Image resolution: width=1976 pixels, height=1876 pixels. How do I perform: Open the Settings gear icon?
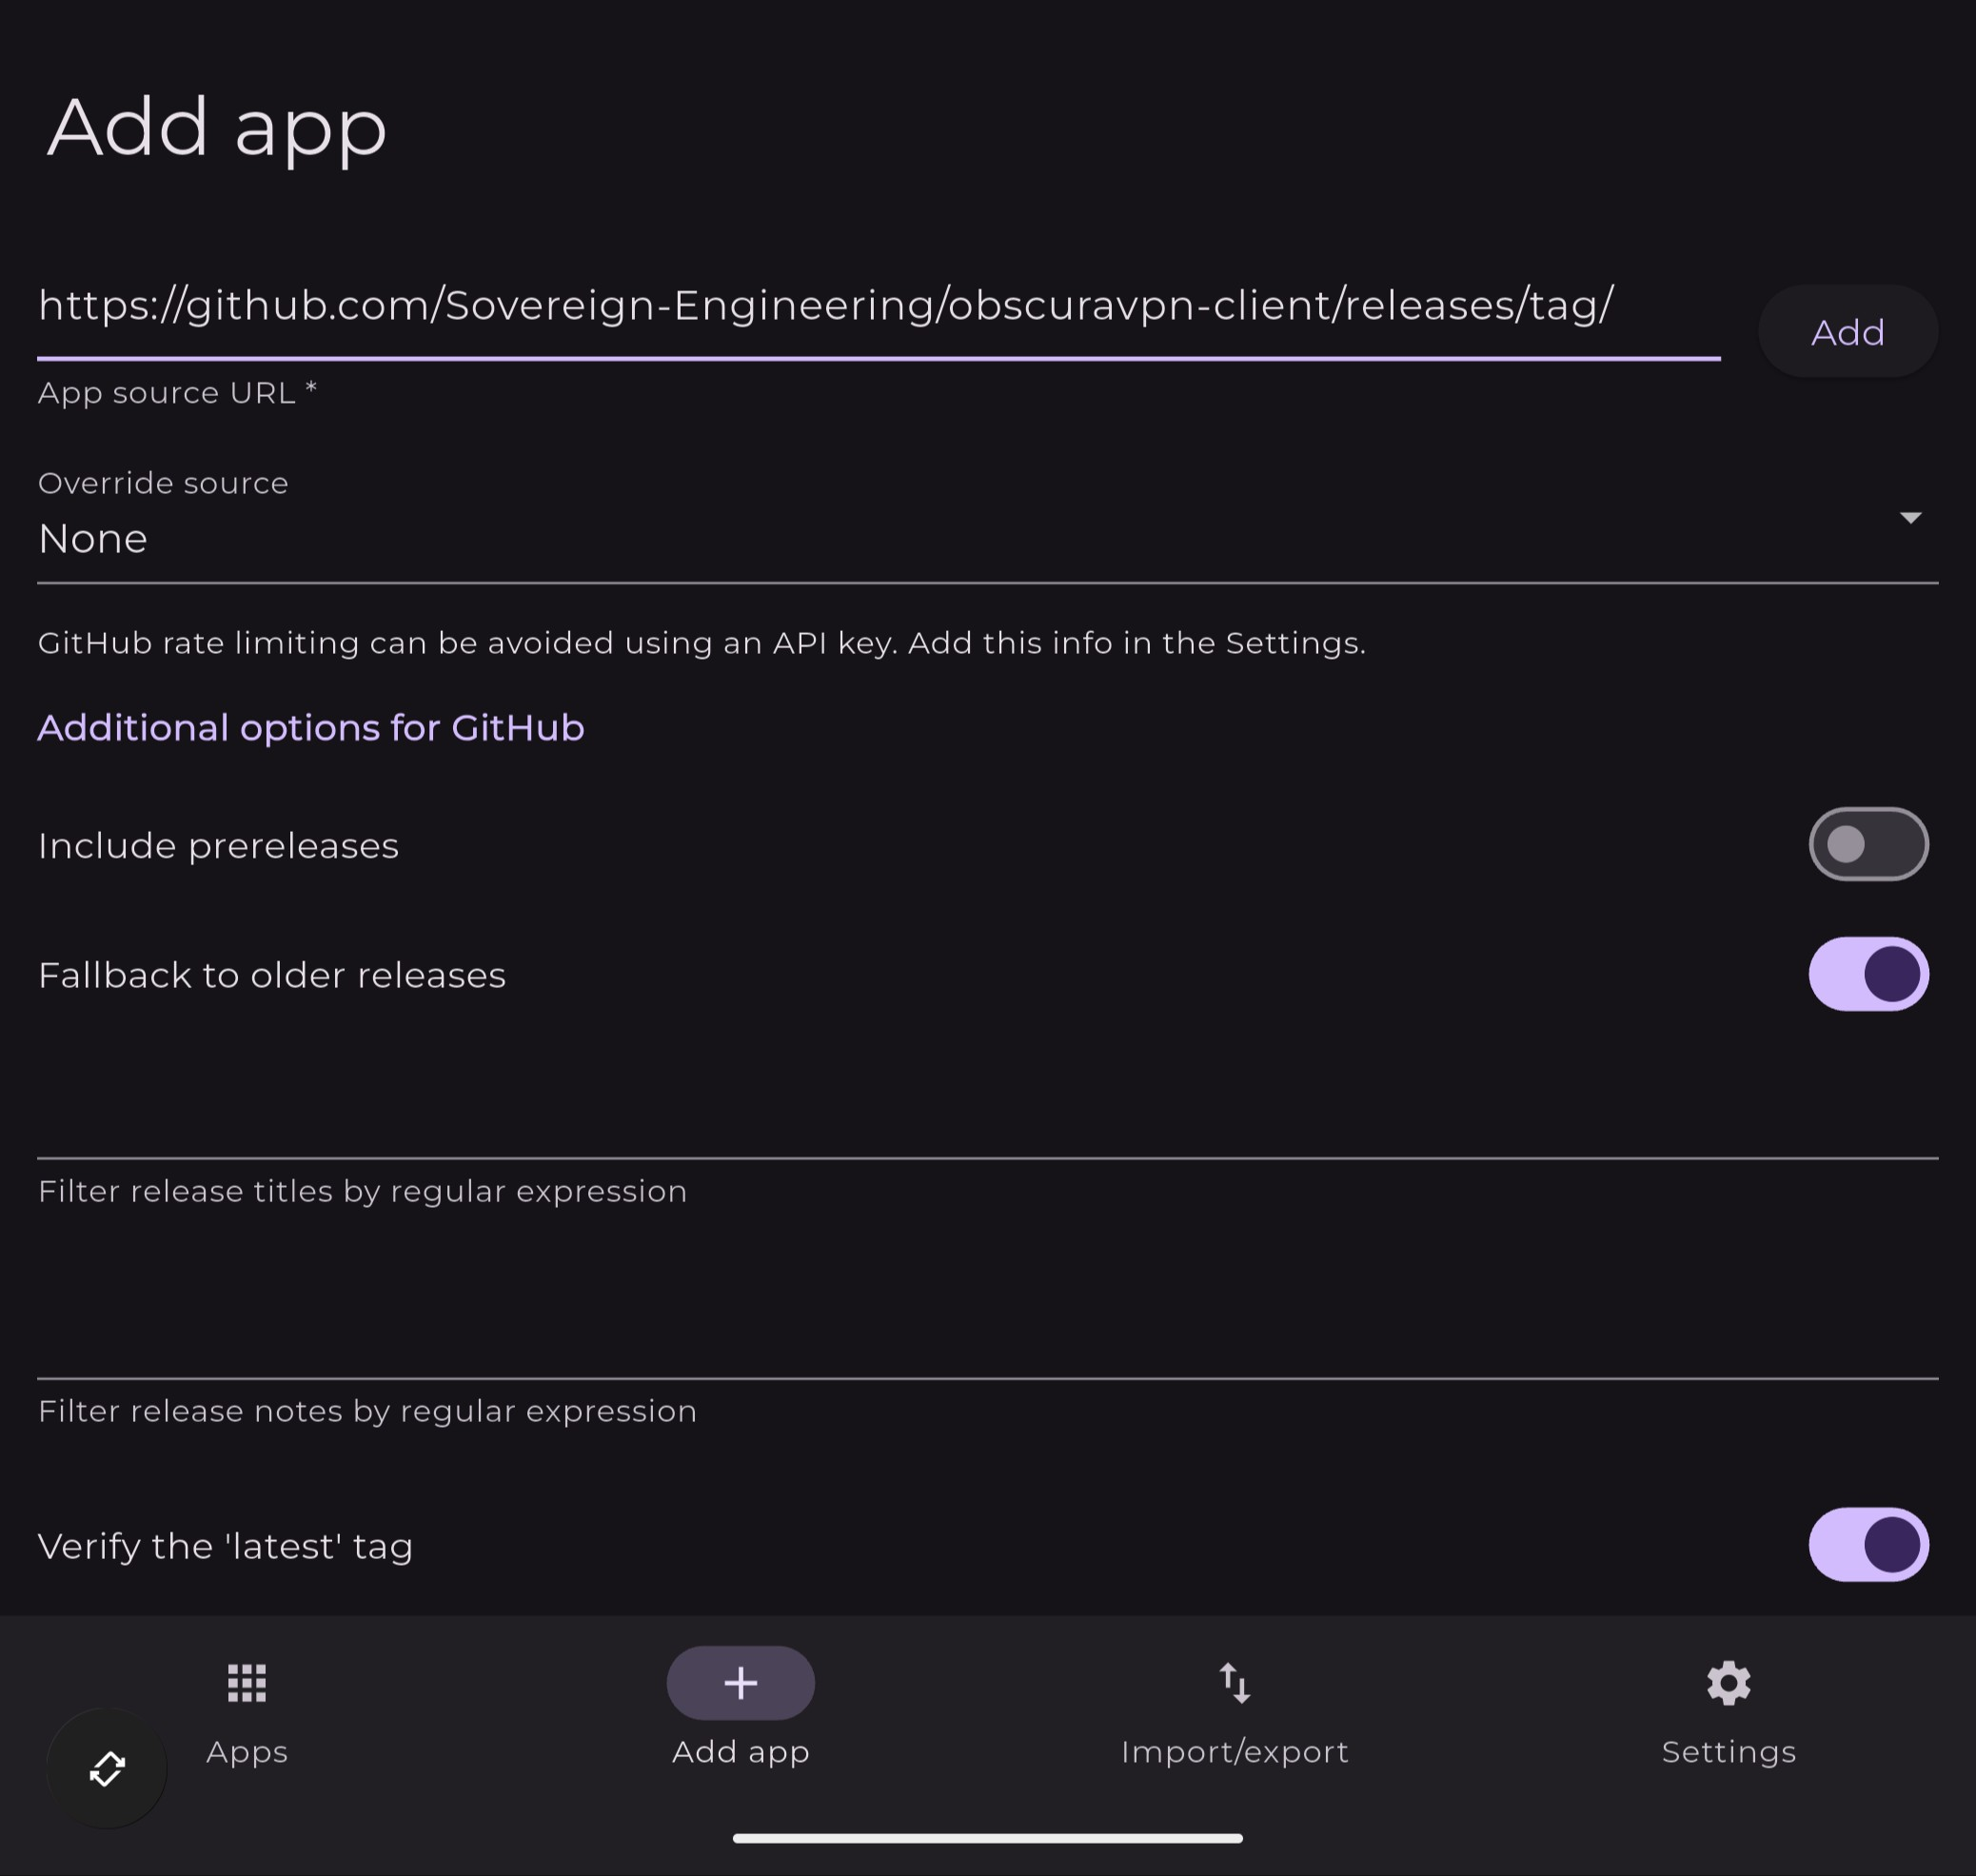tap(1729, 1683)
